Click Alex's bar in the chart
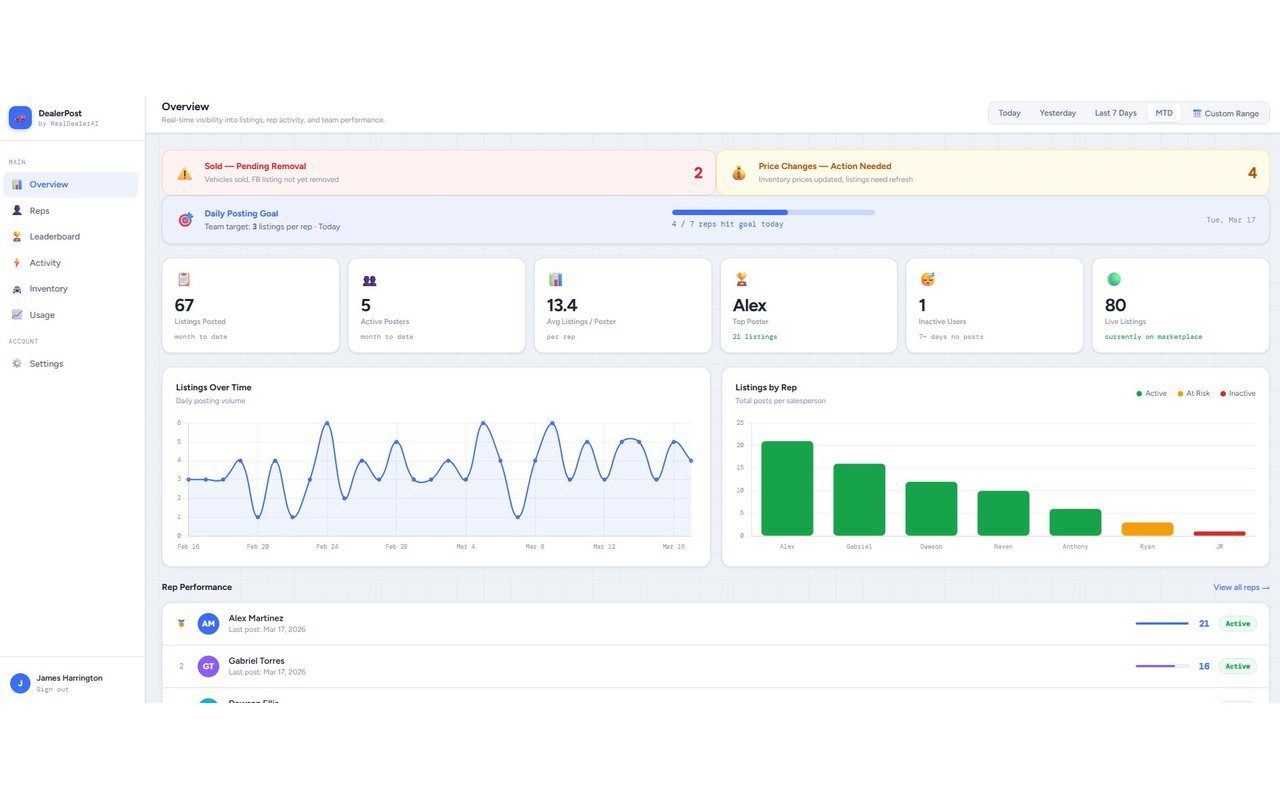Viewport: 1280px width, 800px height. pyautogui.click(x=787, y=488)
